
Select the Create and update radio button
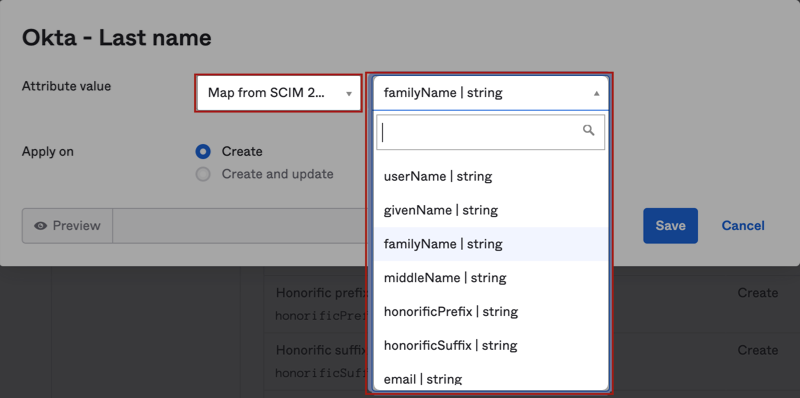pyautogui.click(x=203, y=175)
